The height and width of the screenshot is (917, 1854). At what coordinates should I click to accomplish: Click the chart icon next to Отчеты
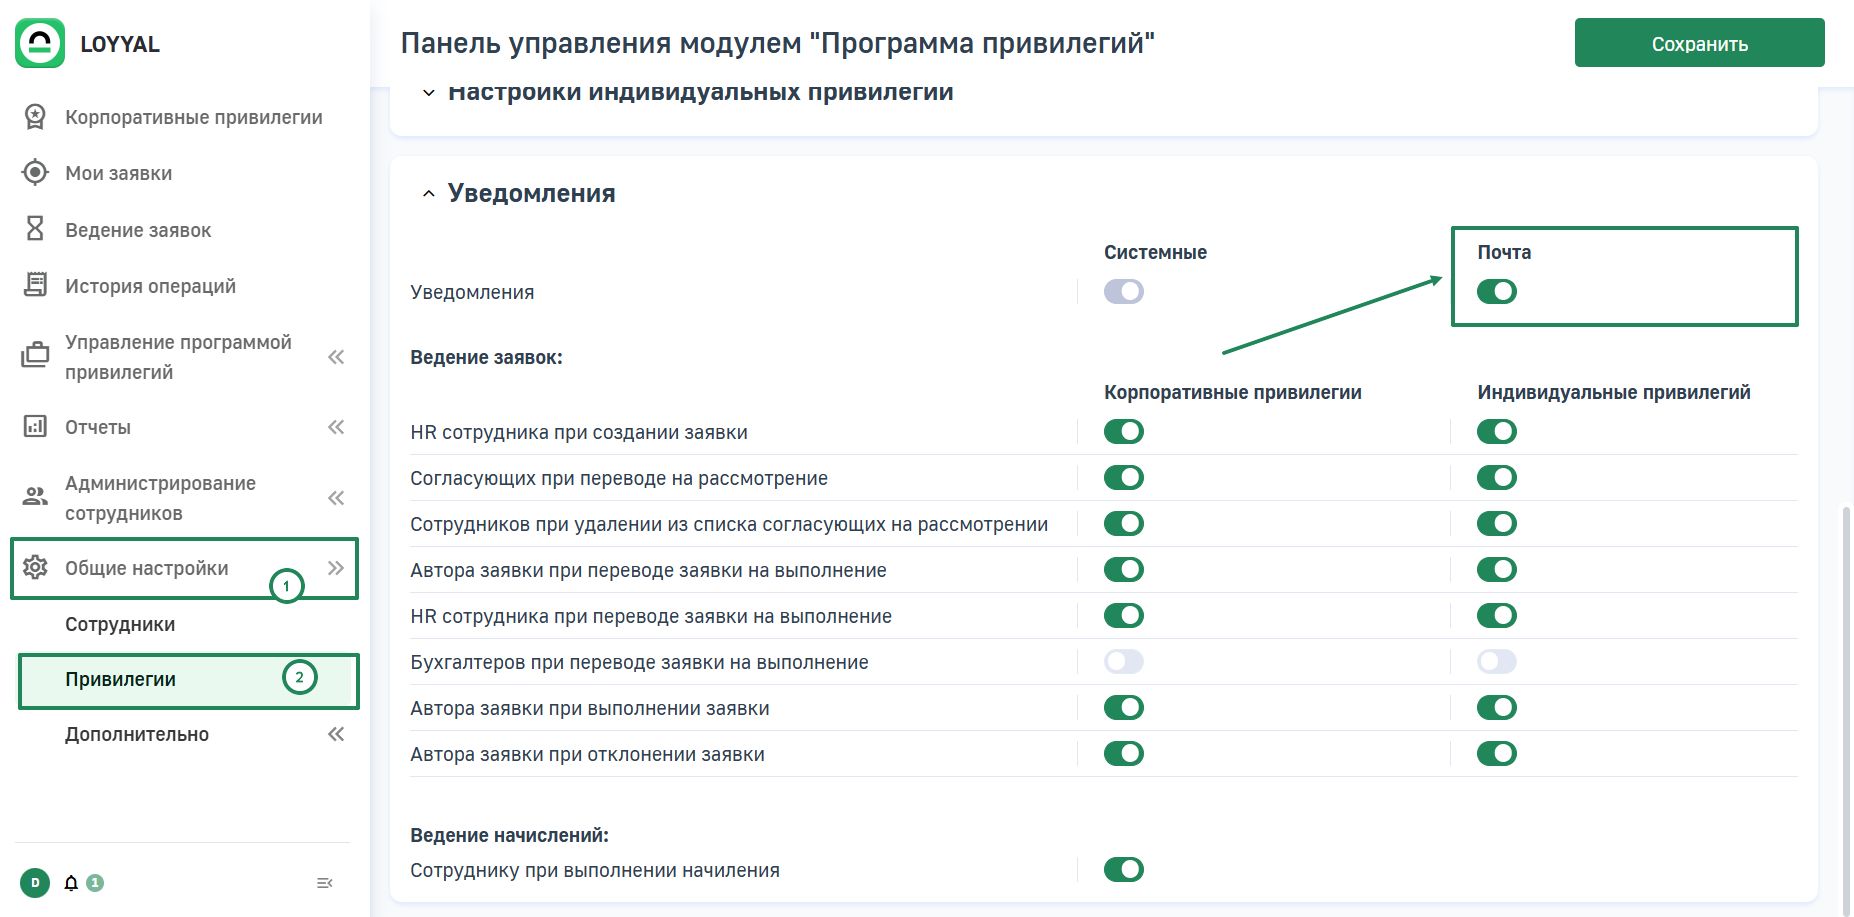(x=35, y=427)
